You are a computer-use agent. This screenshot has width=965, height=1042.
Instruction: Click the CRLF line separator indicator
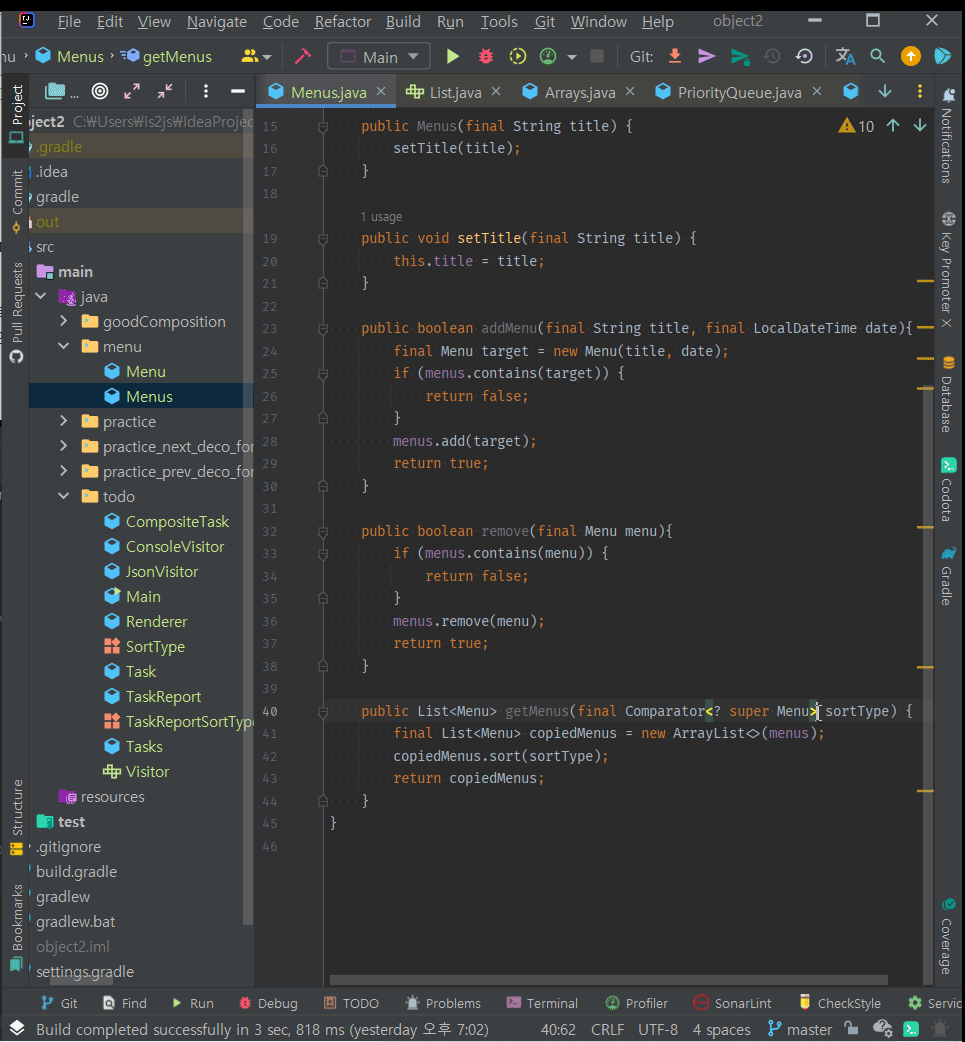[x=607, y=1029]
